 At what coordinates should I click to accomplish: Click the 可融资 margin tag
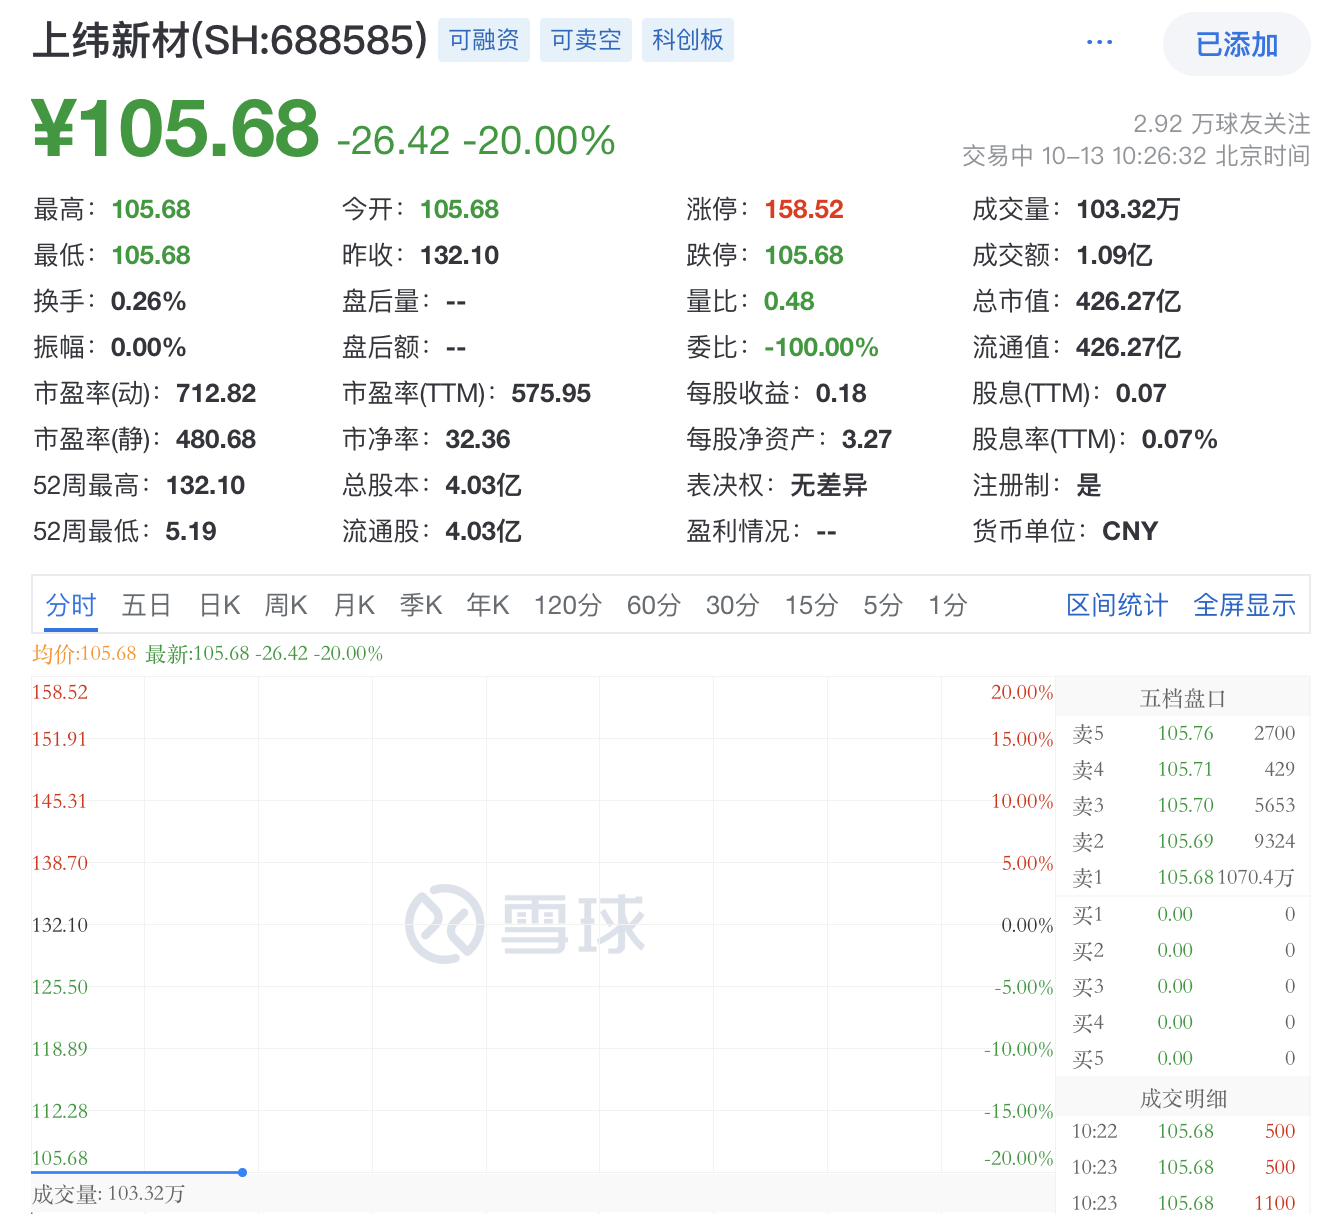click(x=484, y=40)
